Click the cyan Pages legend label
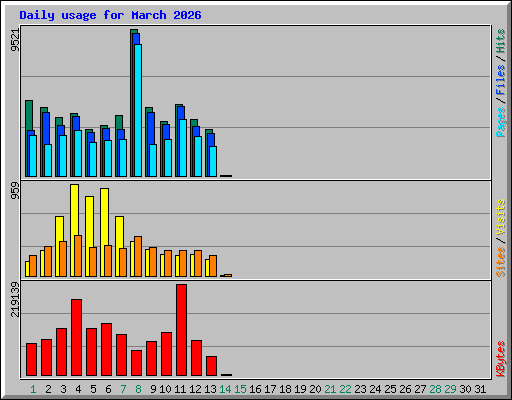Viewport: 512px width, 400px height. click(x=501, y=122)
